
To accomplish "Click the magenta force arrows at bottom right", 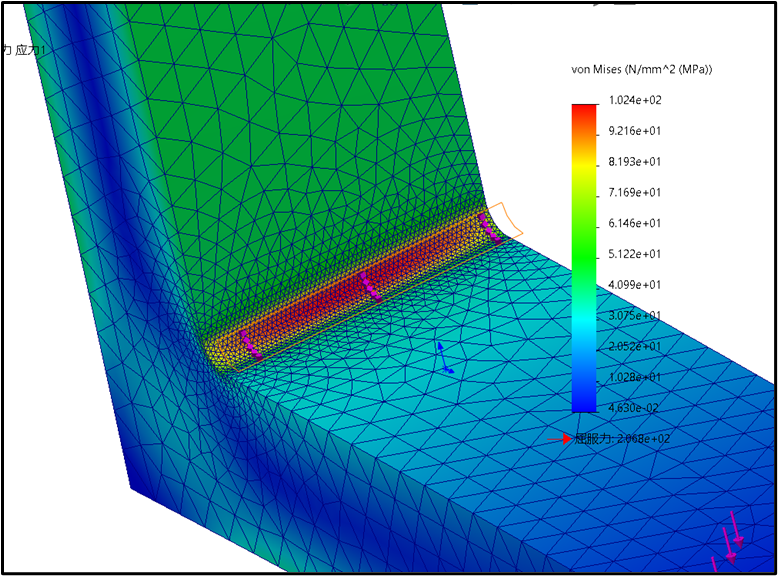I will [x=733, y=538].
